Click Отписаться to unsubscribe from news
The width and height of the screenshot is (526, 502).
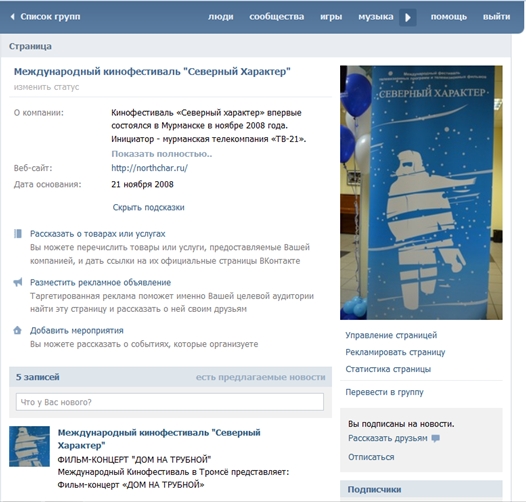pos(371,457)
